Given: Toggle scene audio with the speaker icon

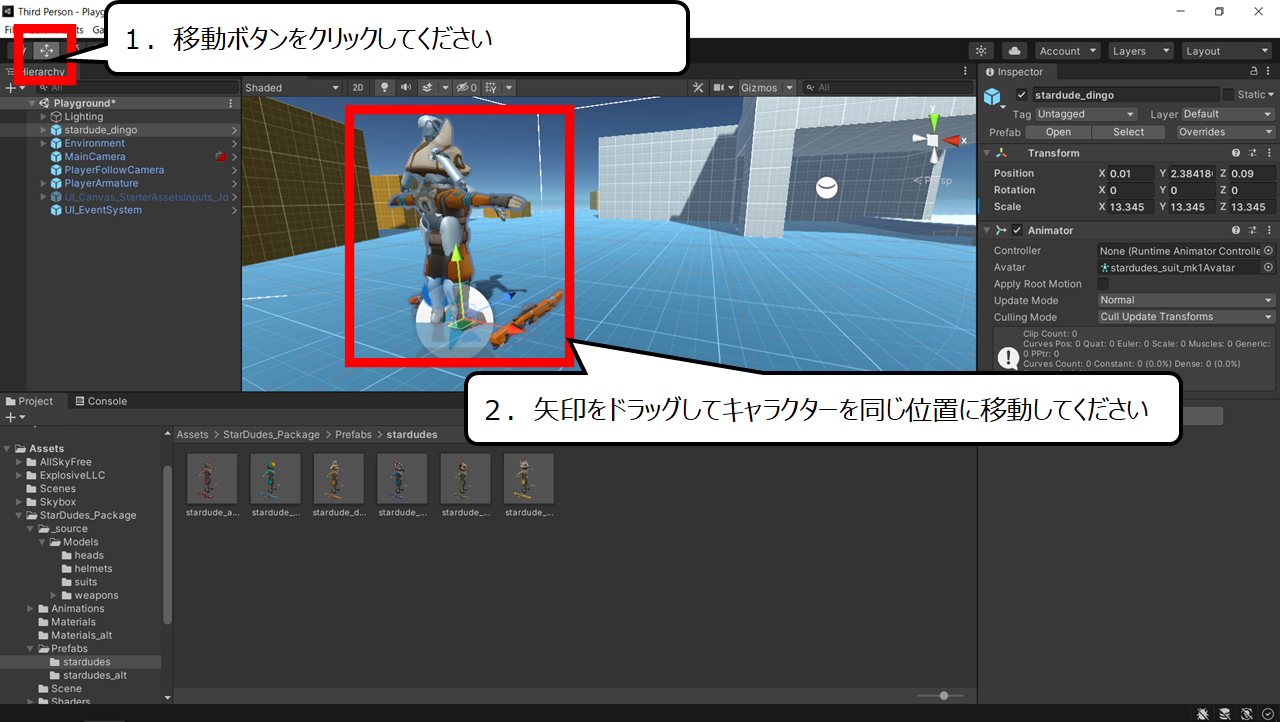Looking at the screenshot, I should coord(405,88).
